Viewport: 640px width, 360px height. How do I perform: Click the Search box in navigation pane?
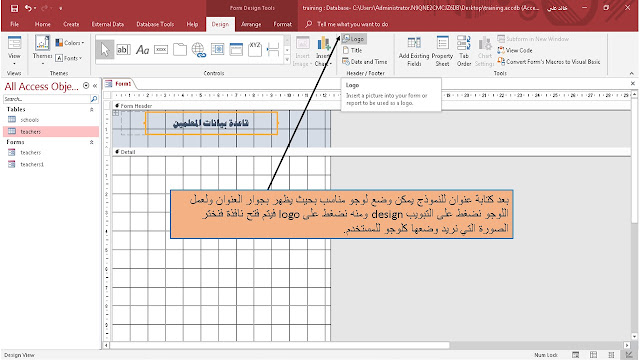[x=47, y=99]
